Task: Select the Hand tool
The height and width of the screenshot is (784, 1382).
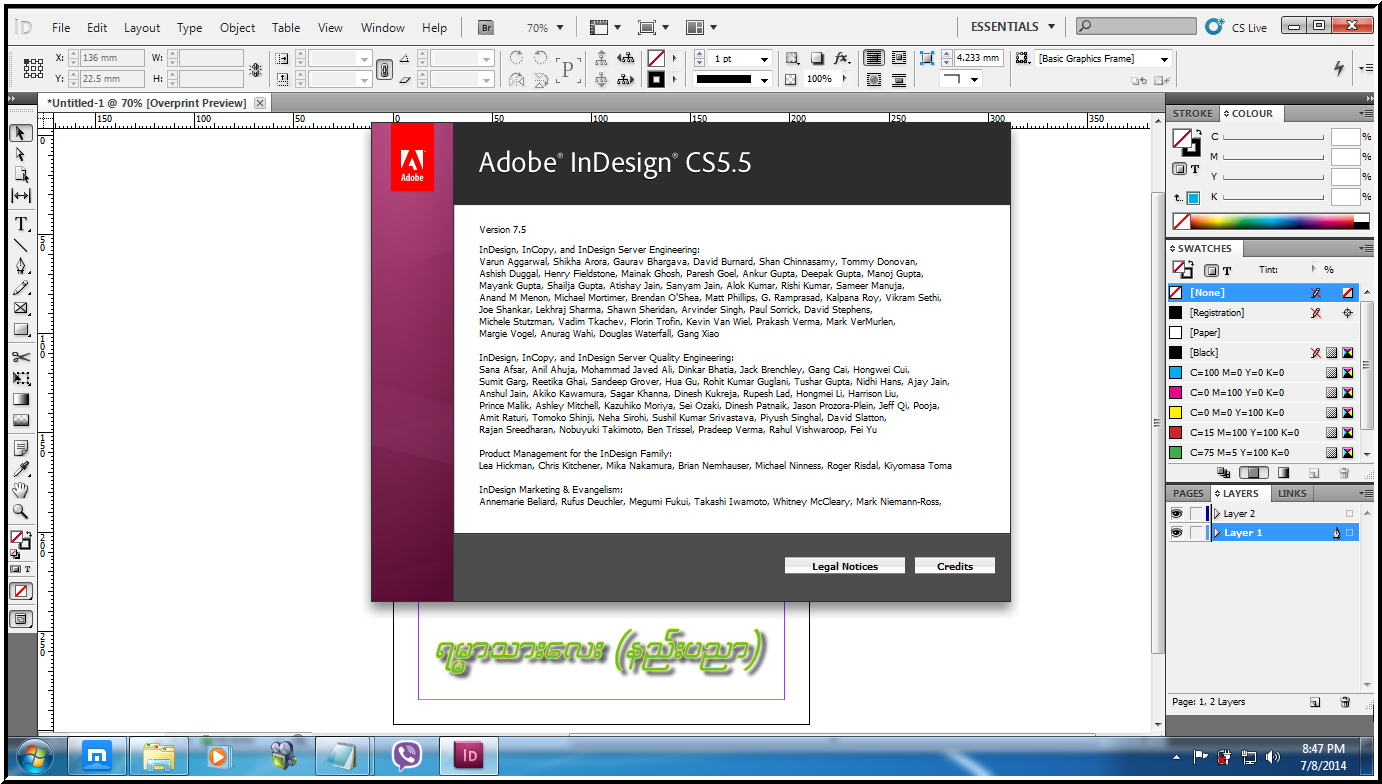Action: pyautogui.click(x=21, y=490)
